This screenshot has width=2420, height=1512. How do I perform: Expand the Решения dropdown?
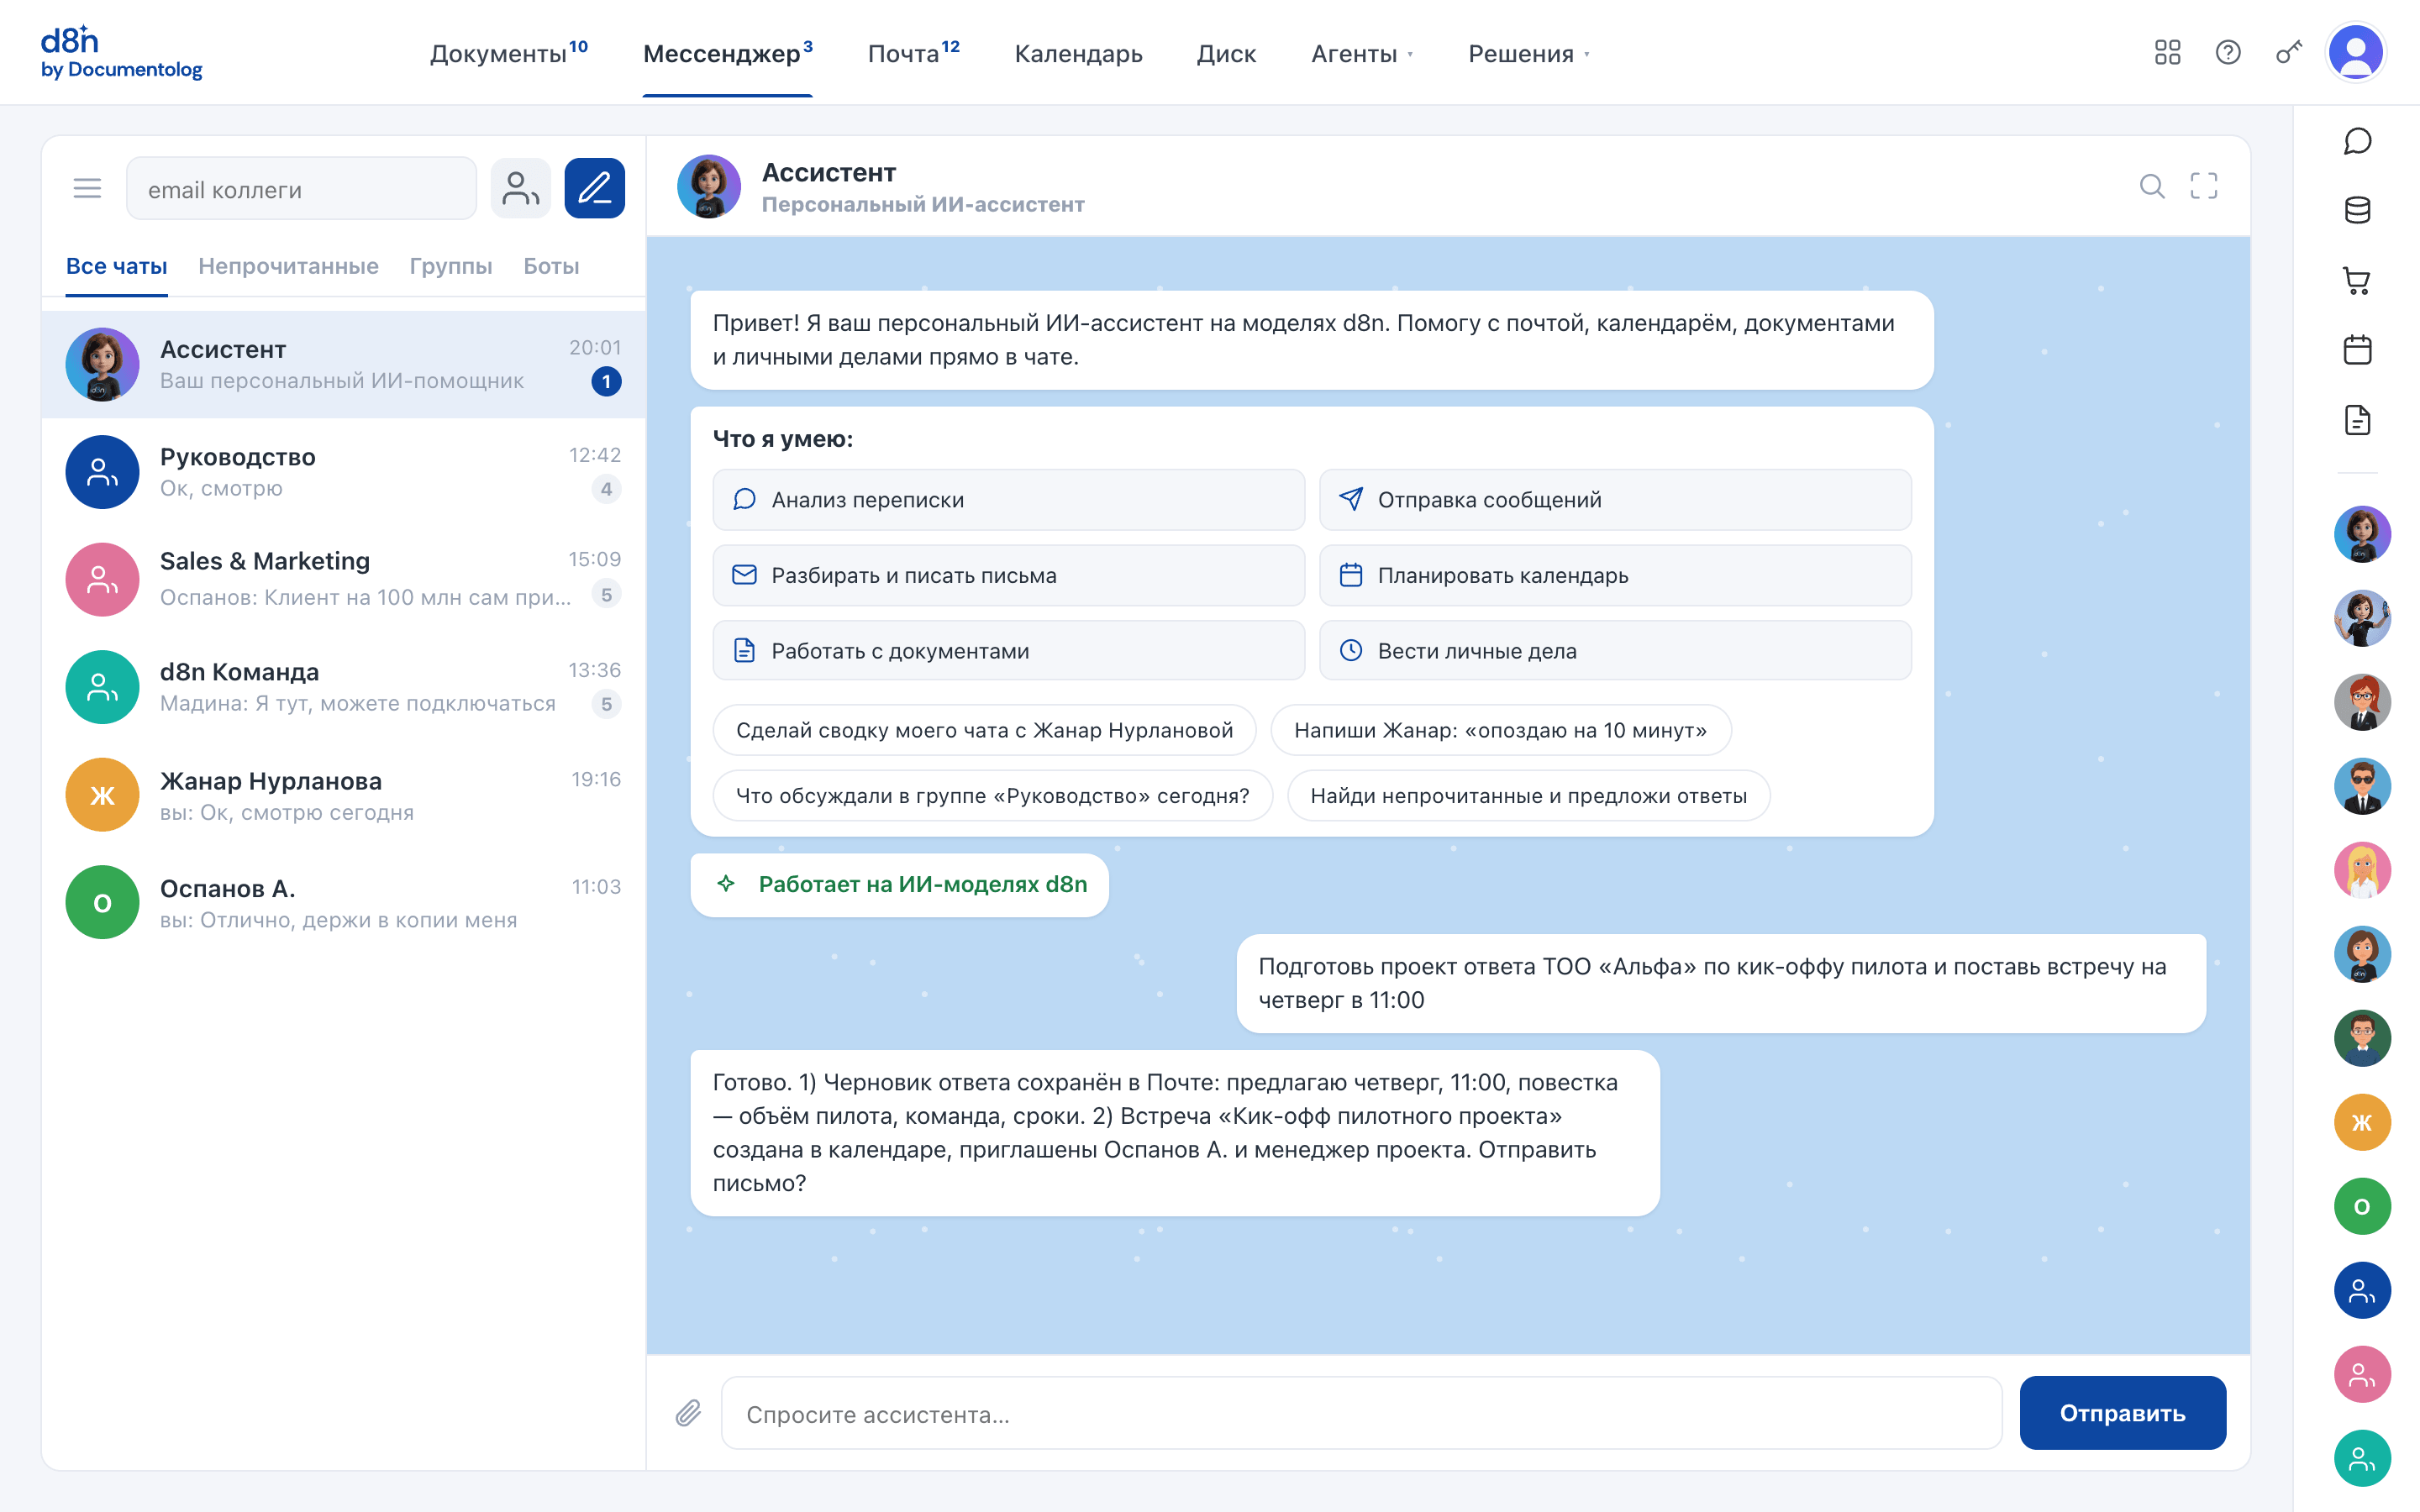click(1529, 54)
